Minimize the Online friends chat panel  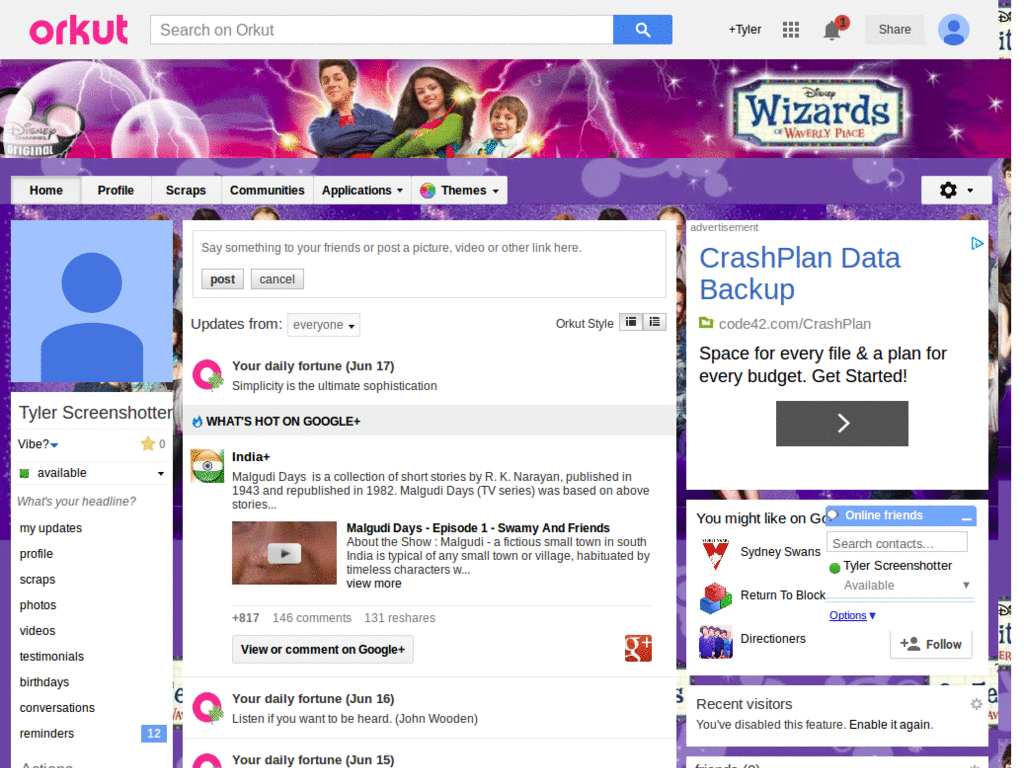pyautogui.click(x=967, y=517)
